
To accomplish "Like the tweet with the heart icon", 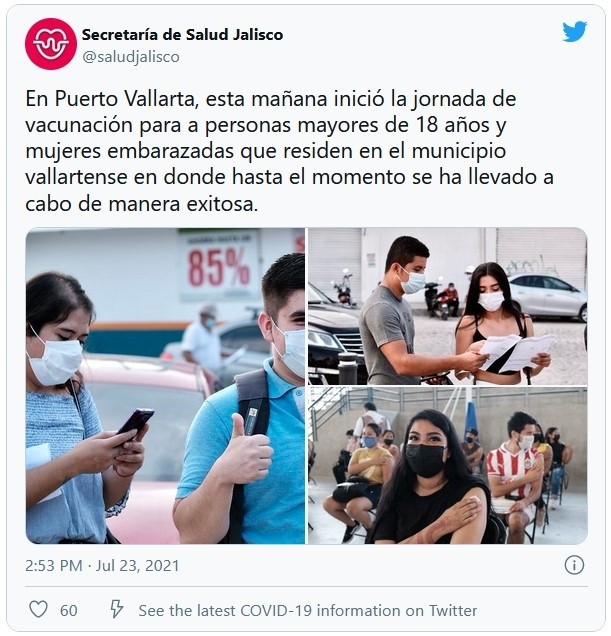I will coord(39,610).
